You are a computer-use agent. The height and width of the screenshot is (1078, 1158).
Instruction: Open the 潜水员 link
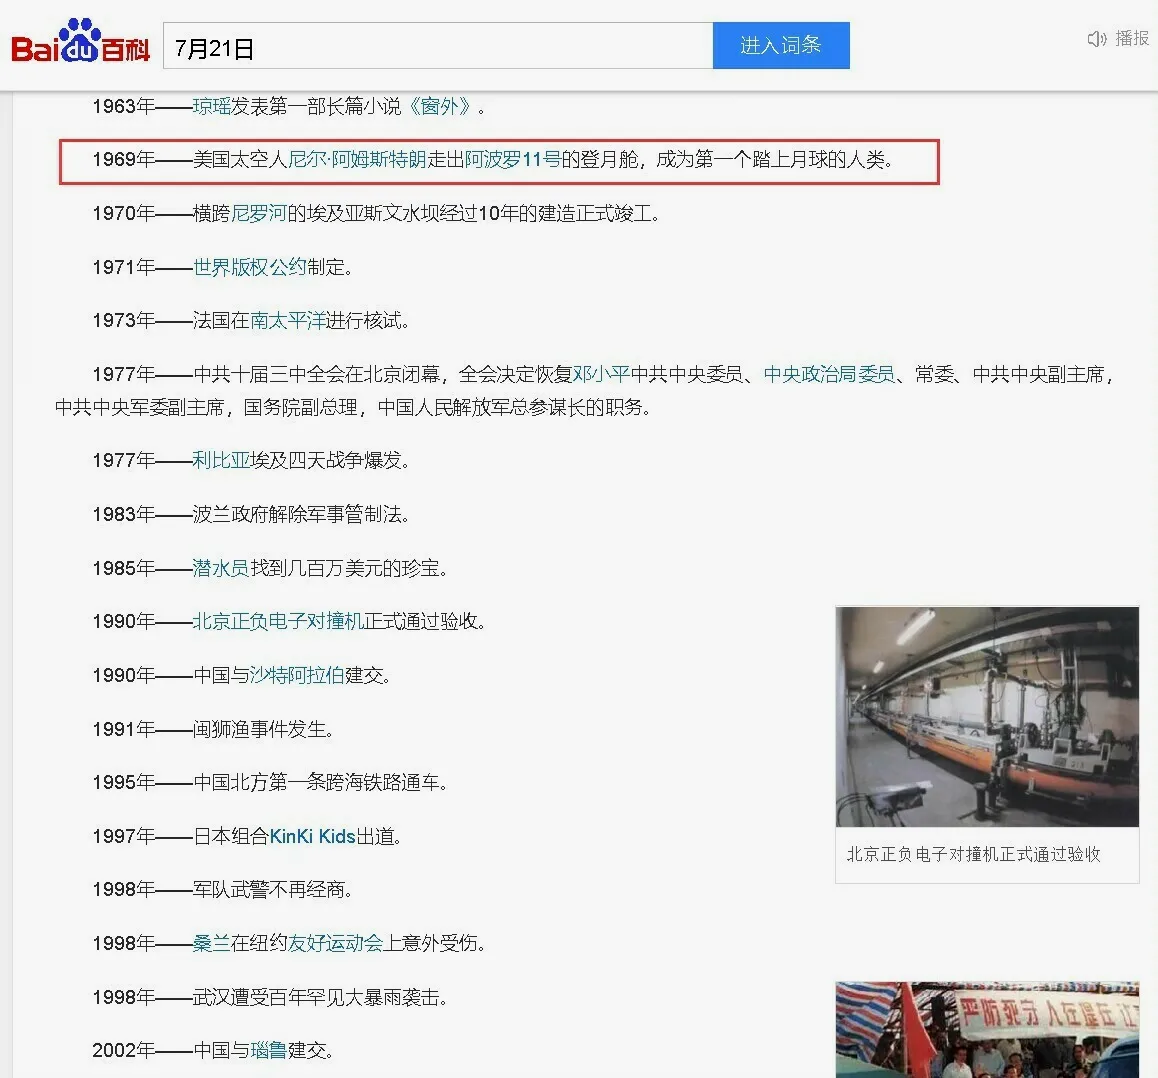pyautogui.click(x=221, y=568)
